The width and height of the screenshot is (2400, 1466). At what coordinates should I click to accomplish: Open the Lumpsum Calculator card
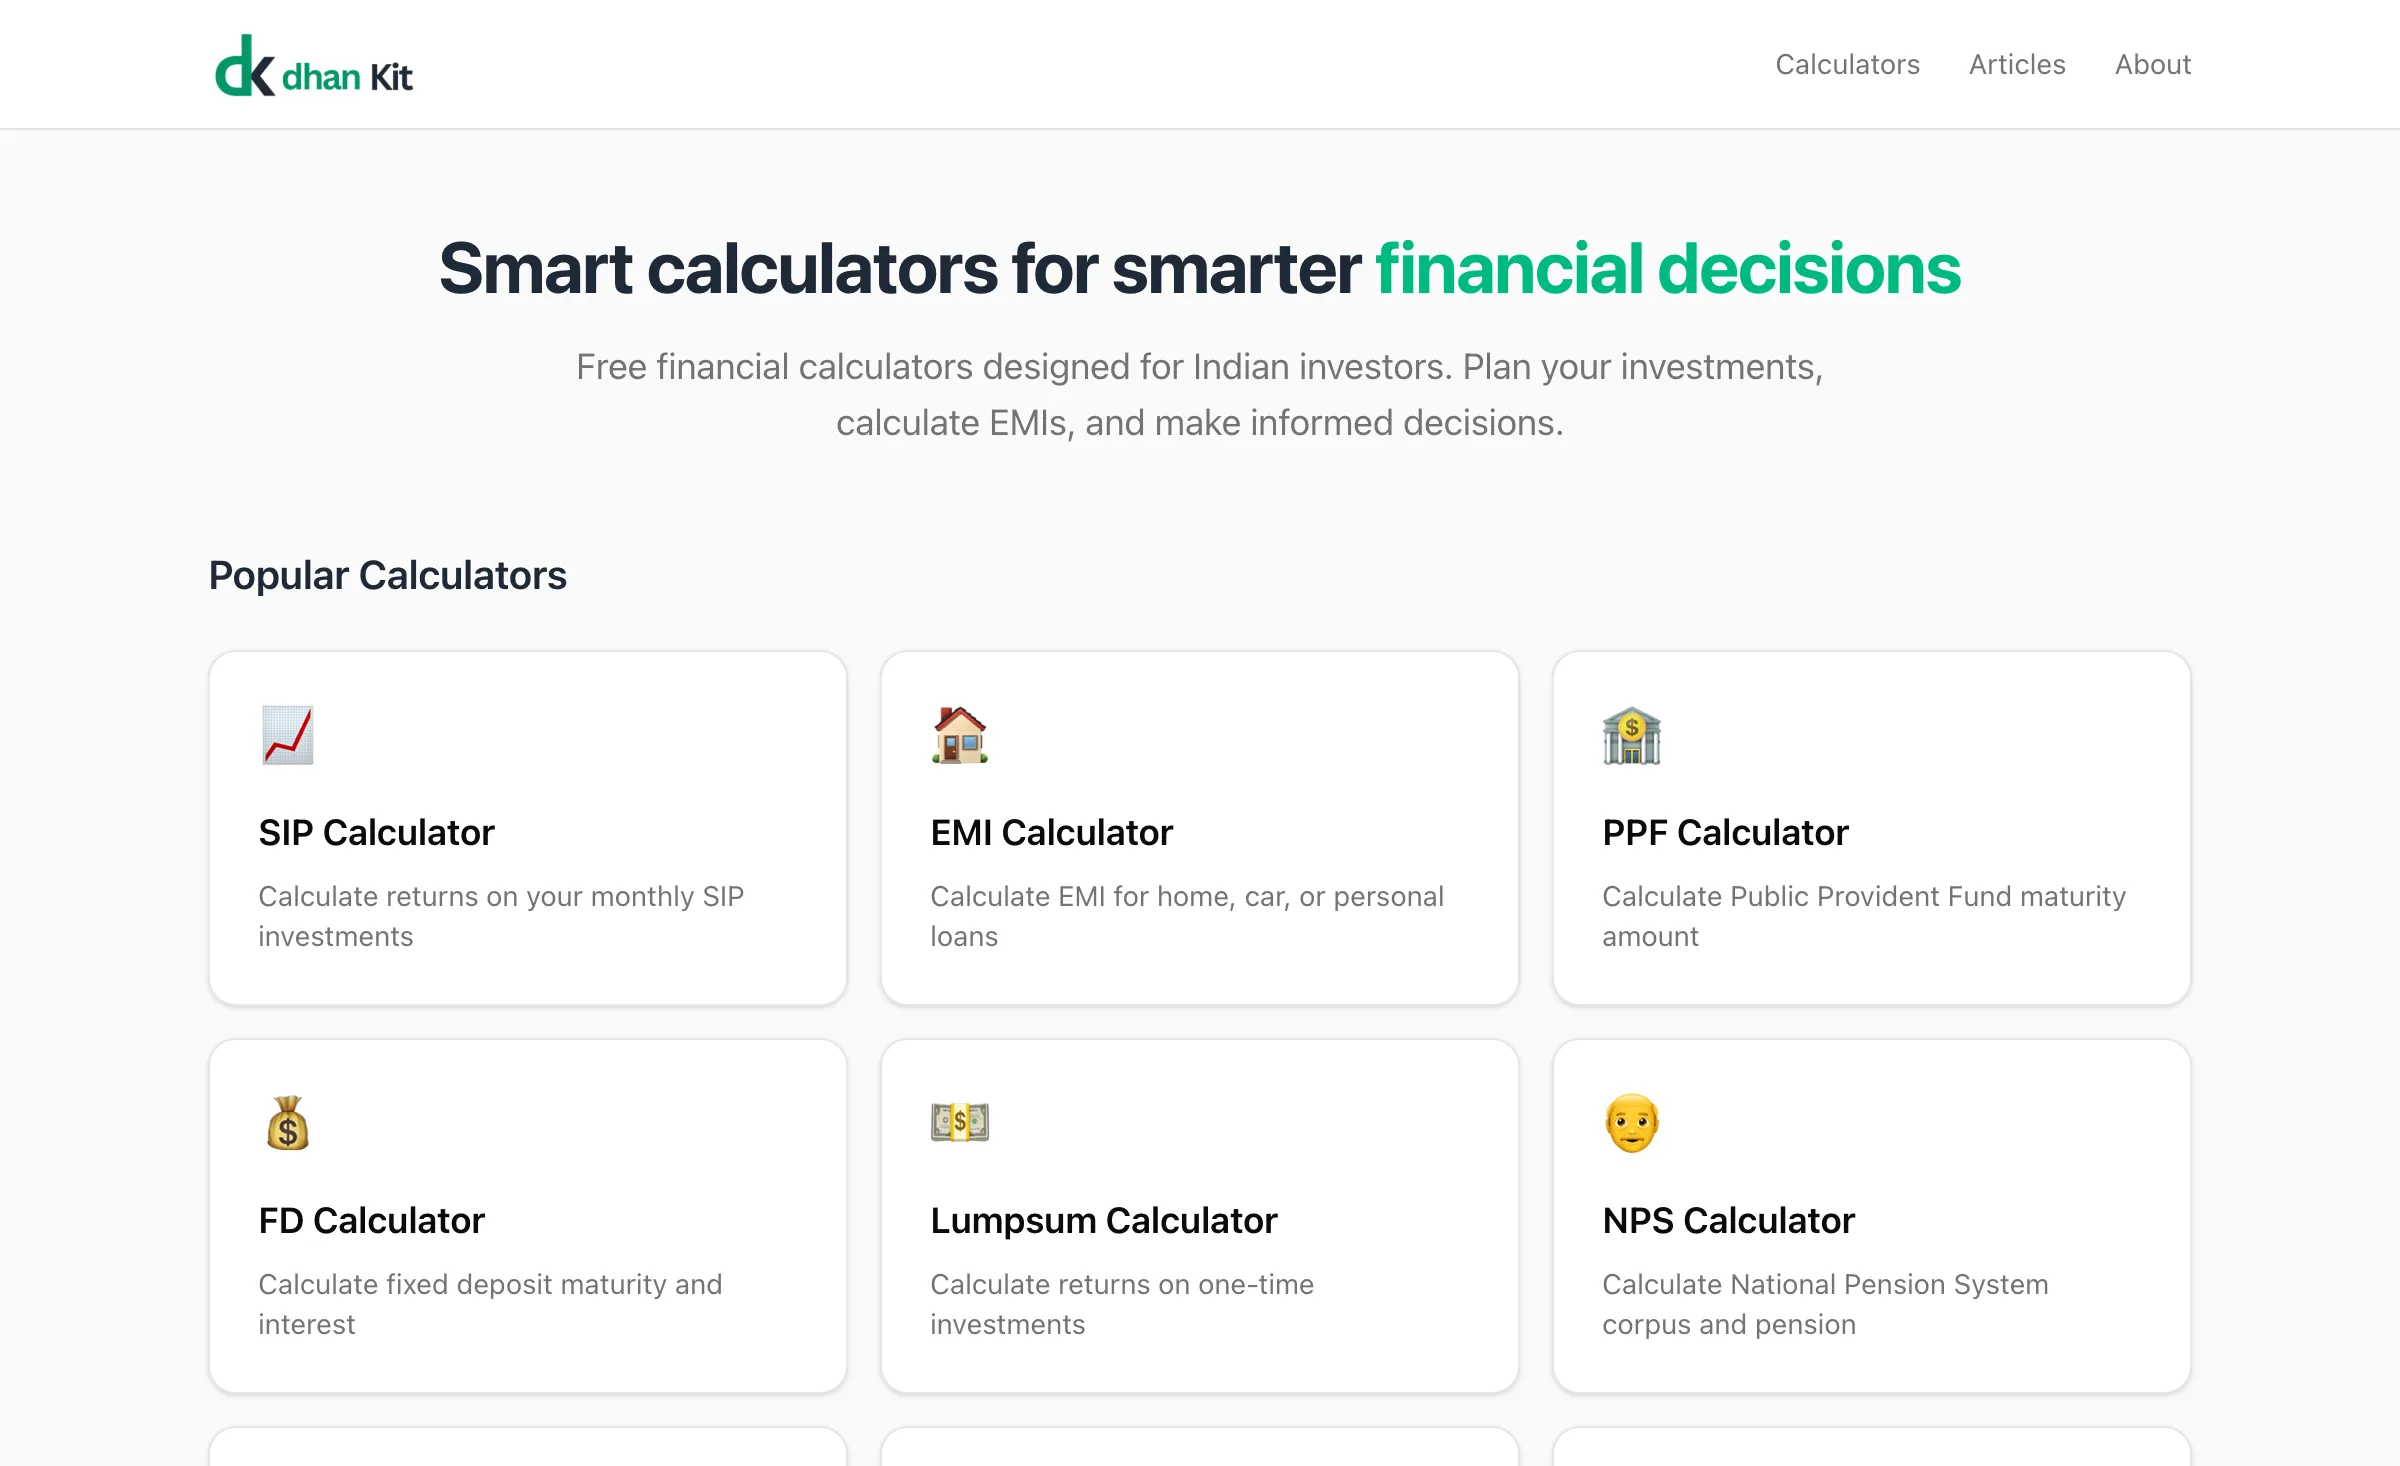(1199, 1215)
